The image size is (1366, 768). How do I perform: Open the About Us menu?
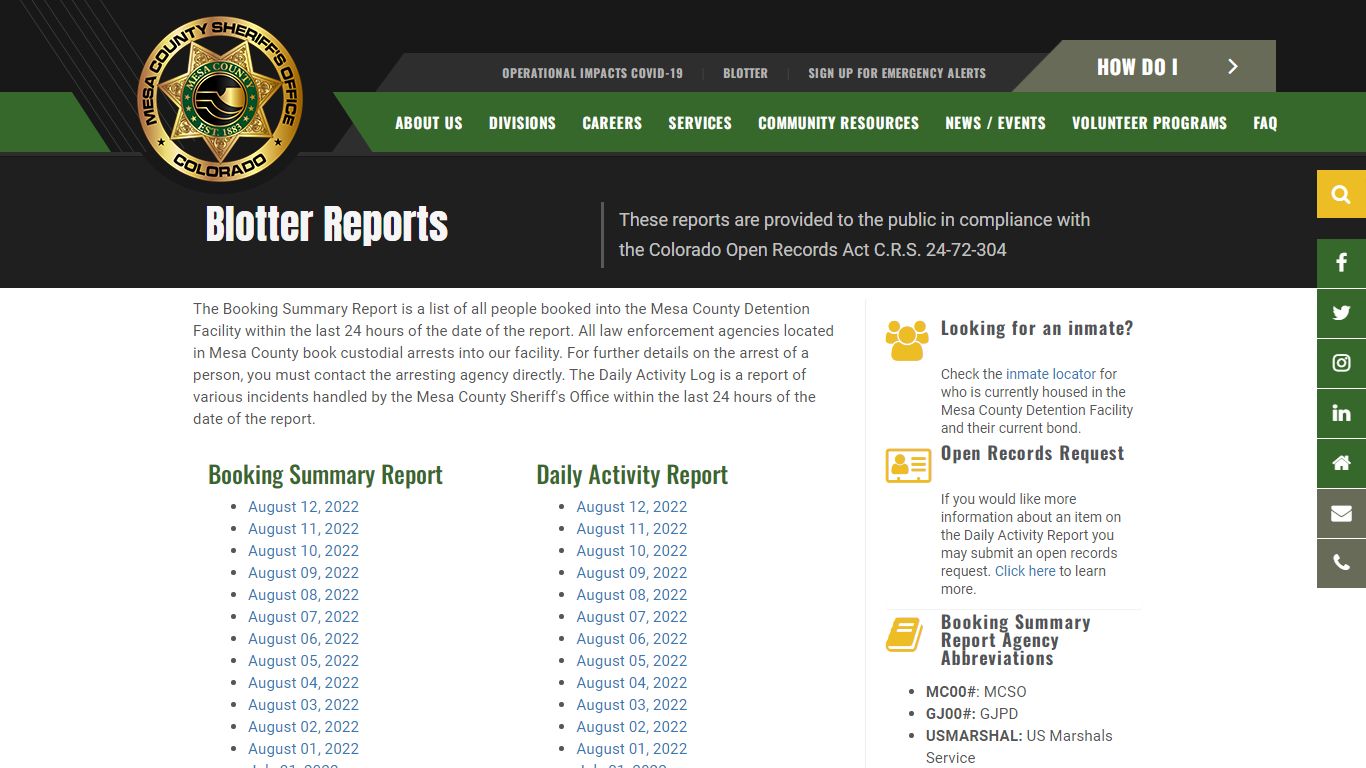tap(429, 123)
